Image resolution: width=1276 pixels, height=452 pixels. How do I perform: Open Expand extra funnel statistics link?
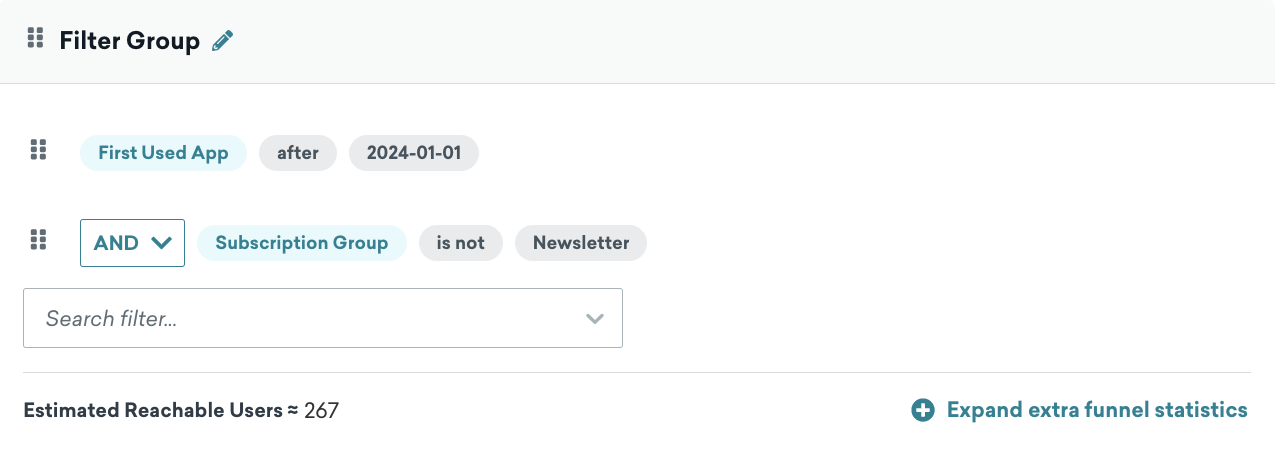1097,410
